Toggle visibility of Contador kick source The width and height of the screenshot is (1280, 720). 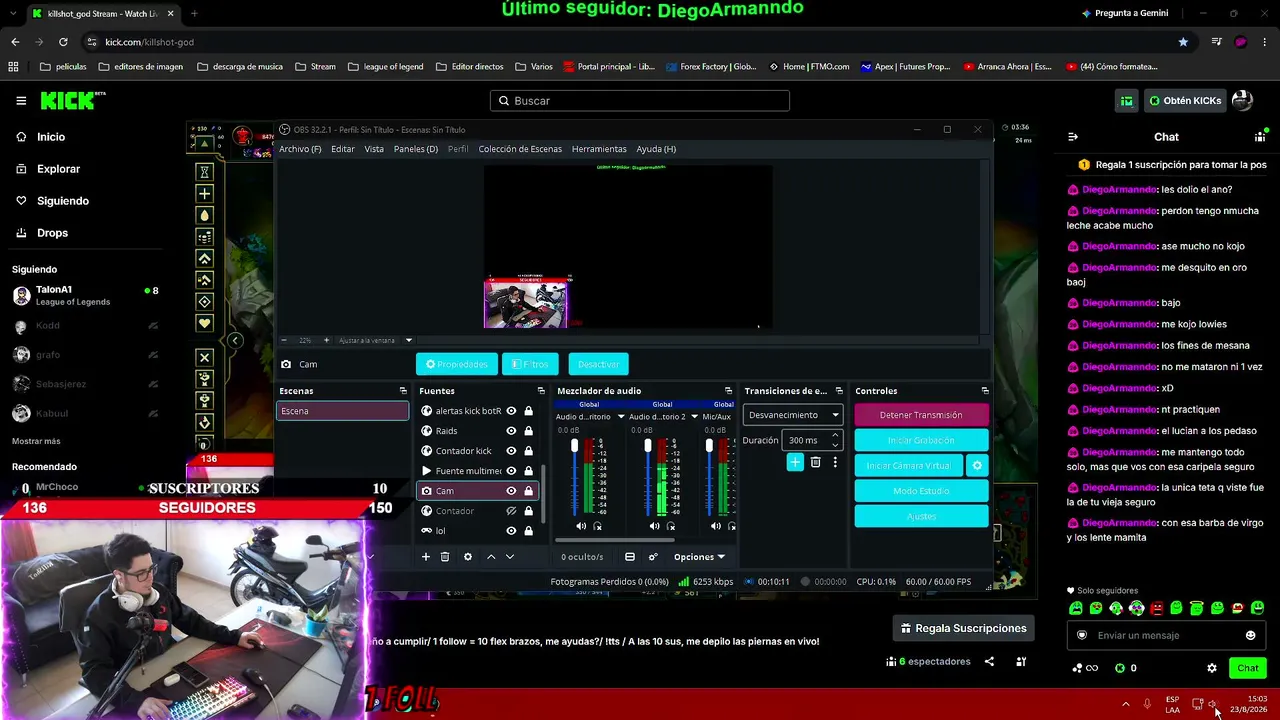[511, 451]
